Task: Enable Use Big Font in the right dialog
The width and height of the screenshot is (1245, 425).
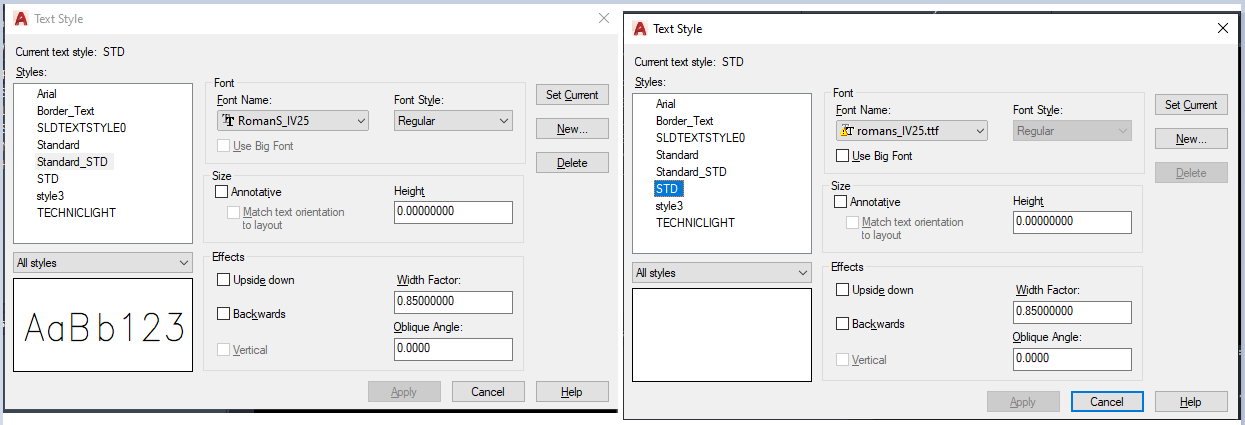Action: [x=842, y=156]
